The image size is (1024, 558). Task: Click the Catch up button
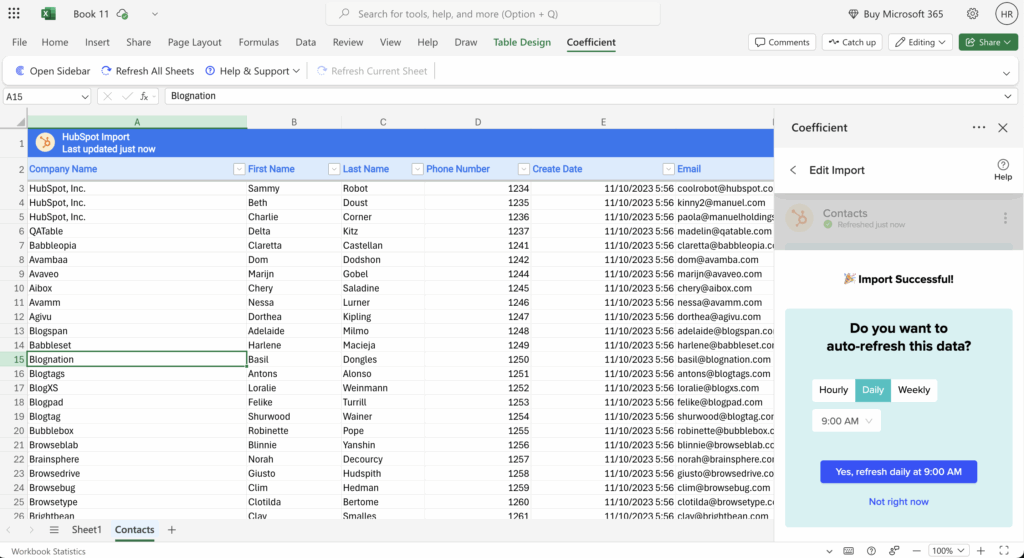[x=852, y=42]
